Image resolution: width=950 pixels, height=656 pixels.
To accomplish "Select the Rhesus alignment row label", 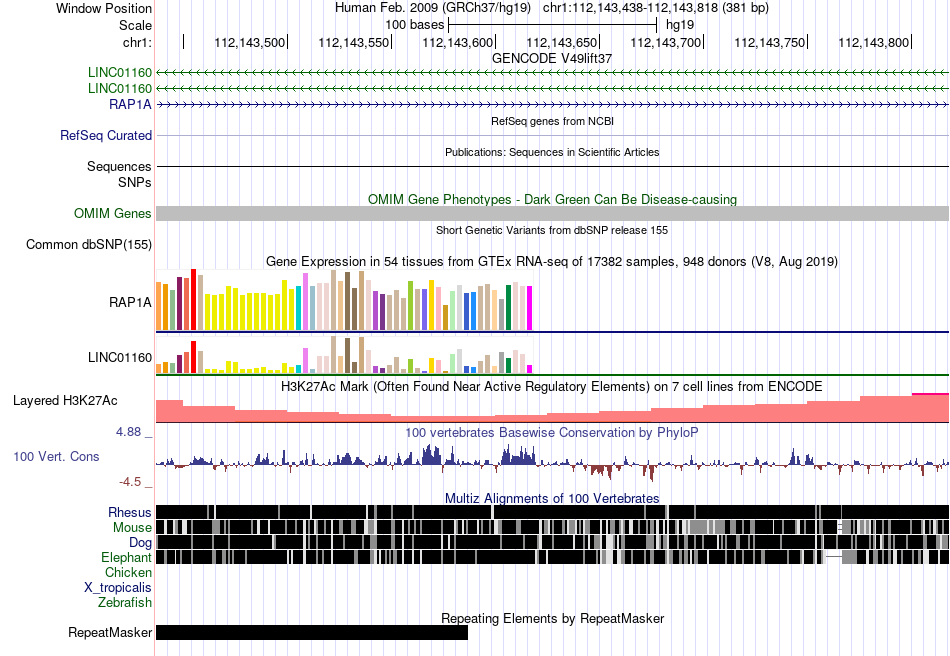I will (130, 512).
